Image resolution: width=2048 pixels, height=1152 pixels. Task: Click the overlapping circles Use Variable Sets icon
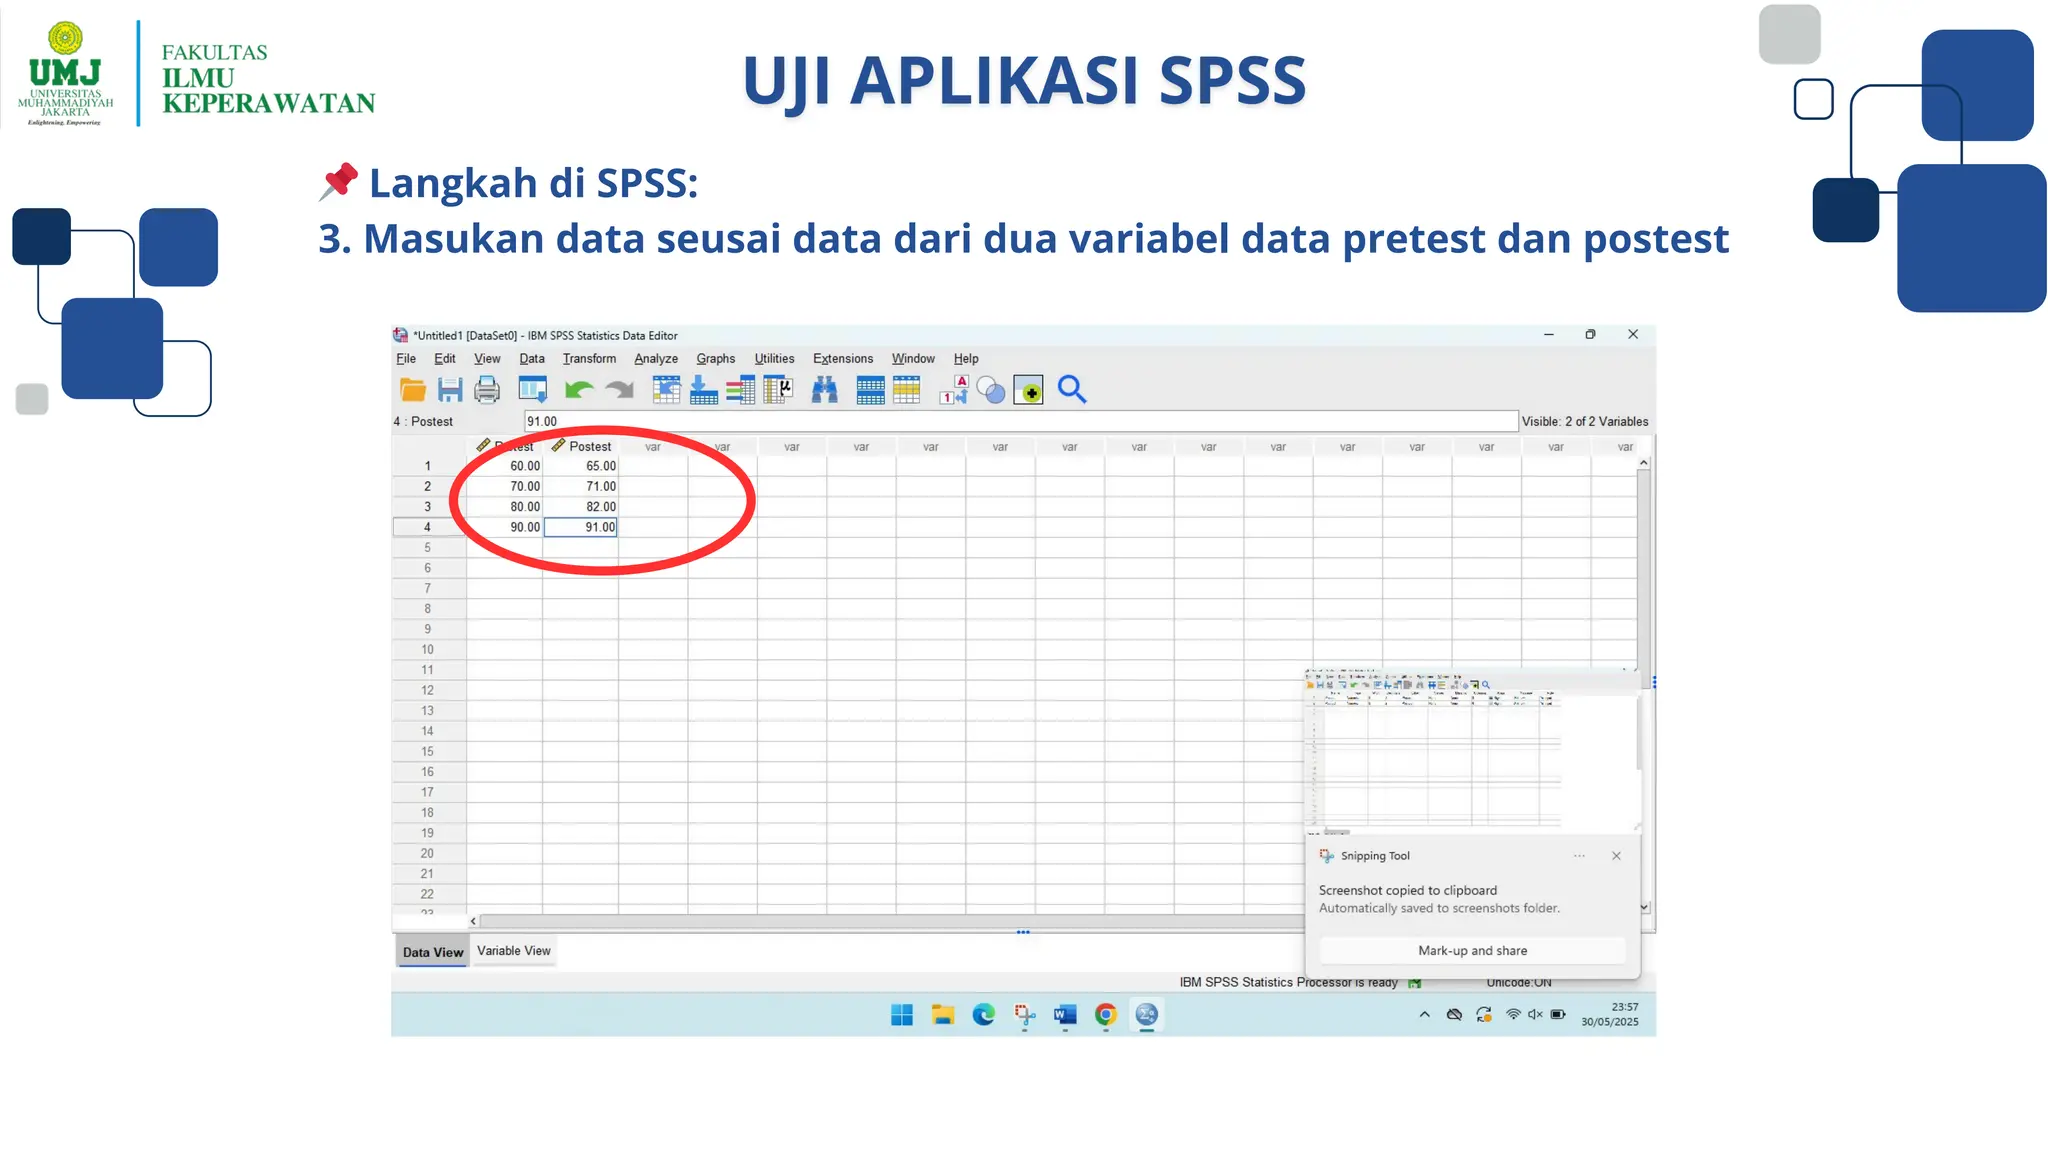(991, 390)
